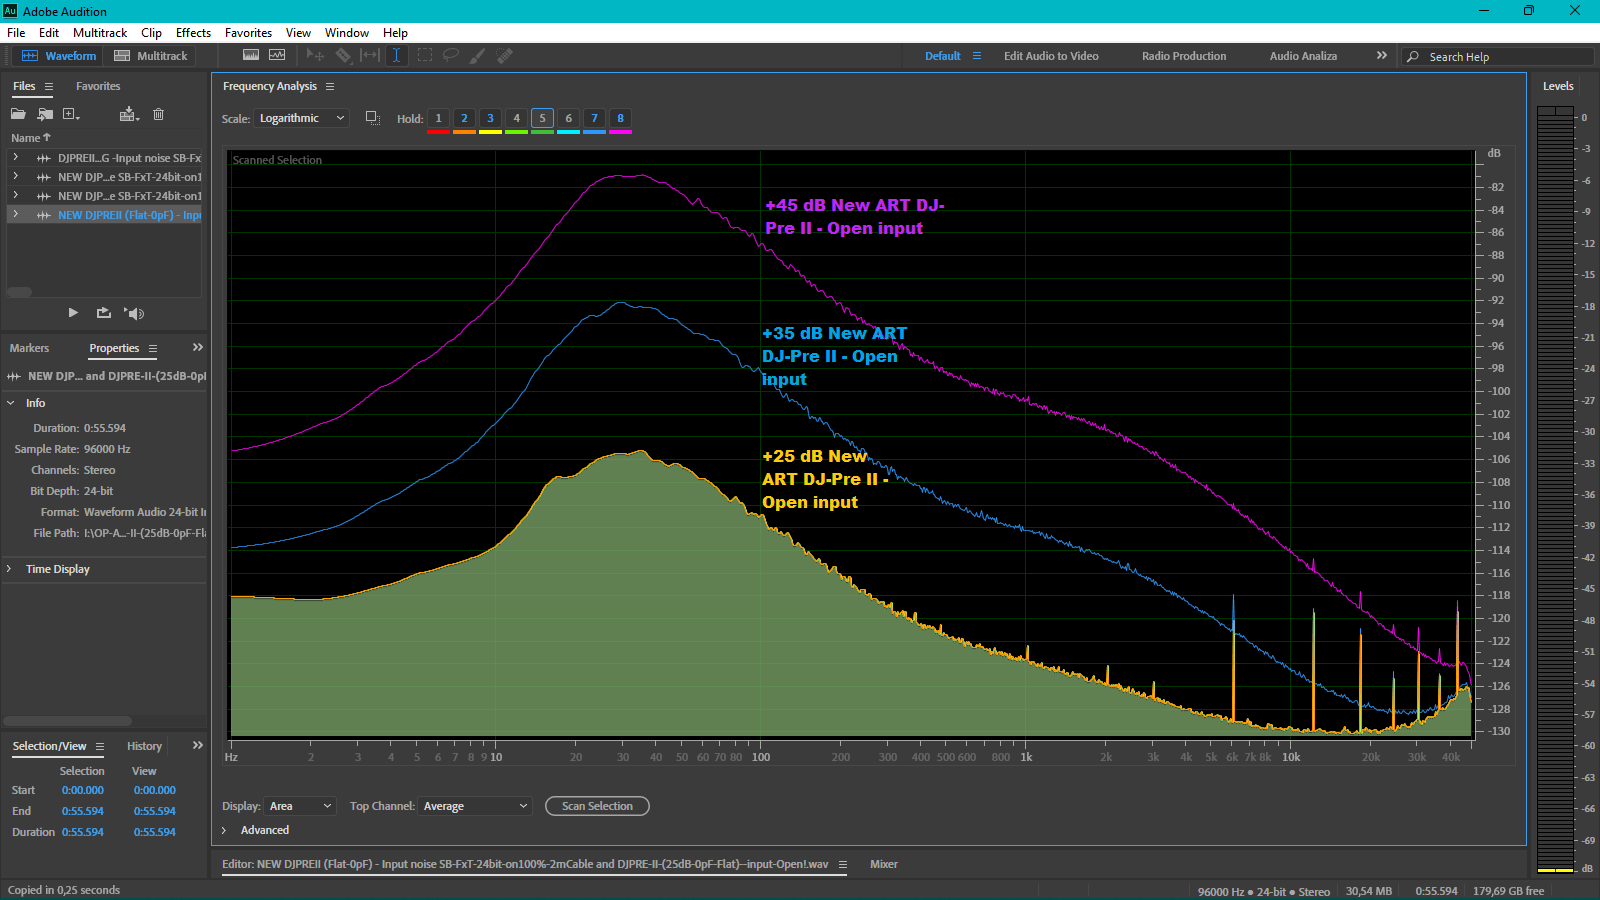Screen dimensions: 1600x900
Task: Expand the NEW DJPREII (Flat-0pF) file row
Action: (15, 215)
